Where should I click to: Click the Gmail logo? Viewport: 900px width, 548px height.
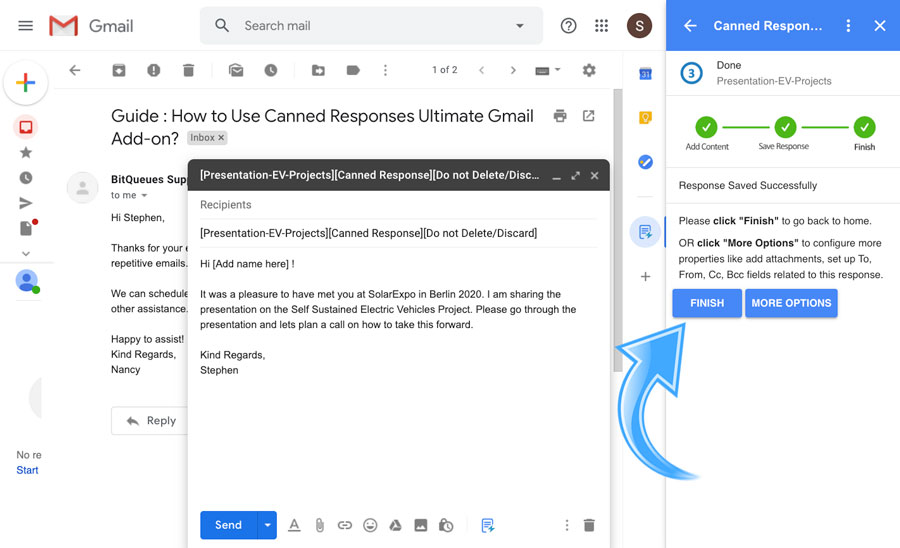(91, 26)
